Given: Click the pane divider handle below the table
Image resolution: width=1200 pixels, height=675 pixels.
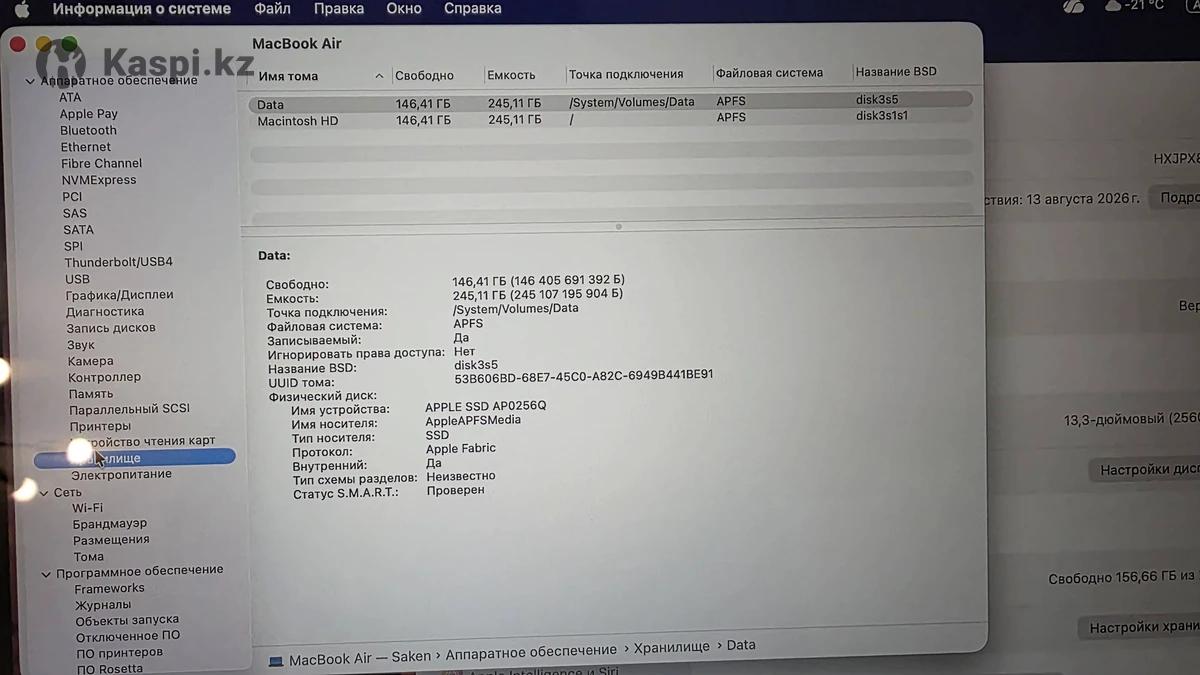Looking at the screenshot, I should tap(618, 227).
